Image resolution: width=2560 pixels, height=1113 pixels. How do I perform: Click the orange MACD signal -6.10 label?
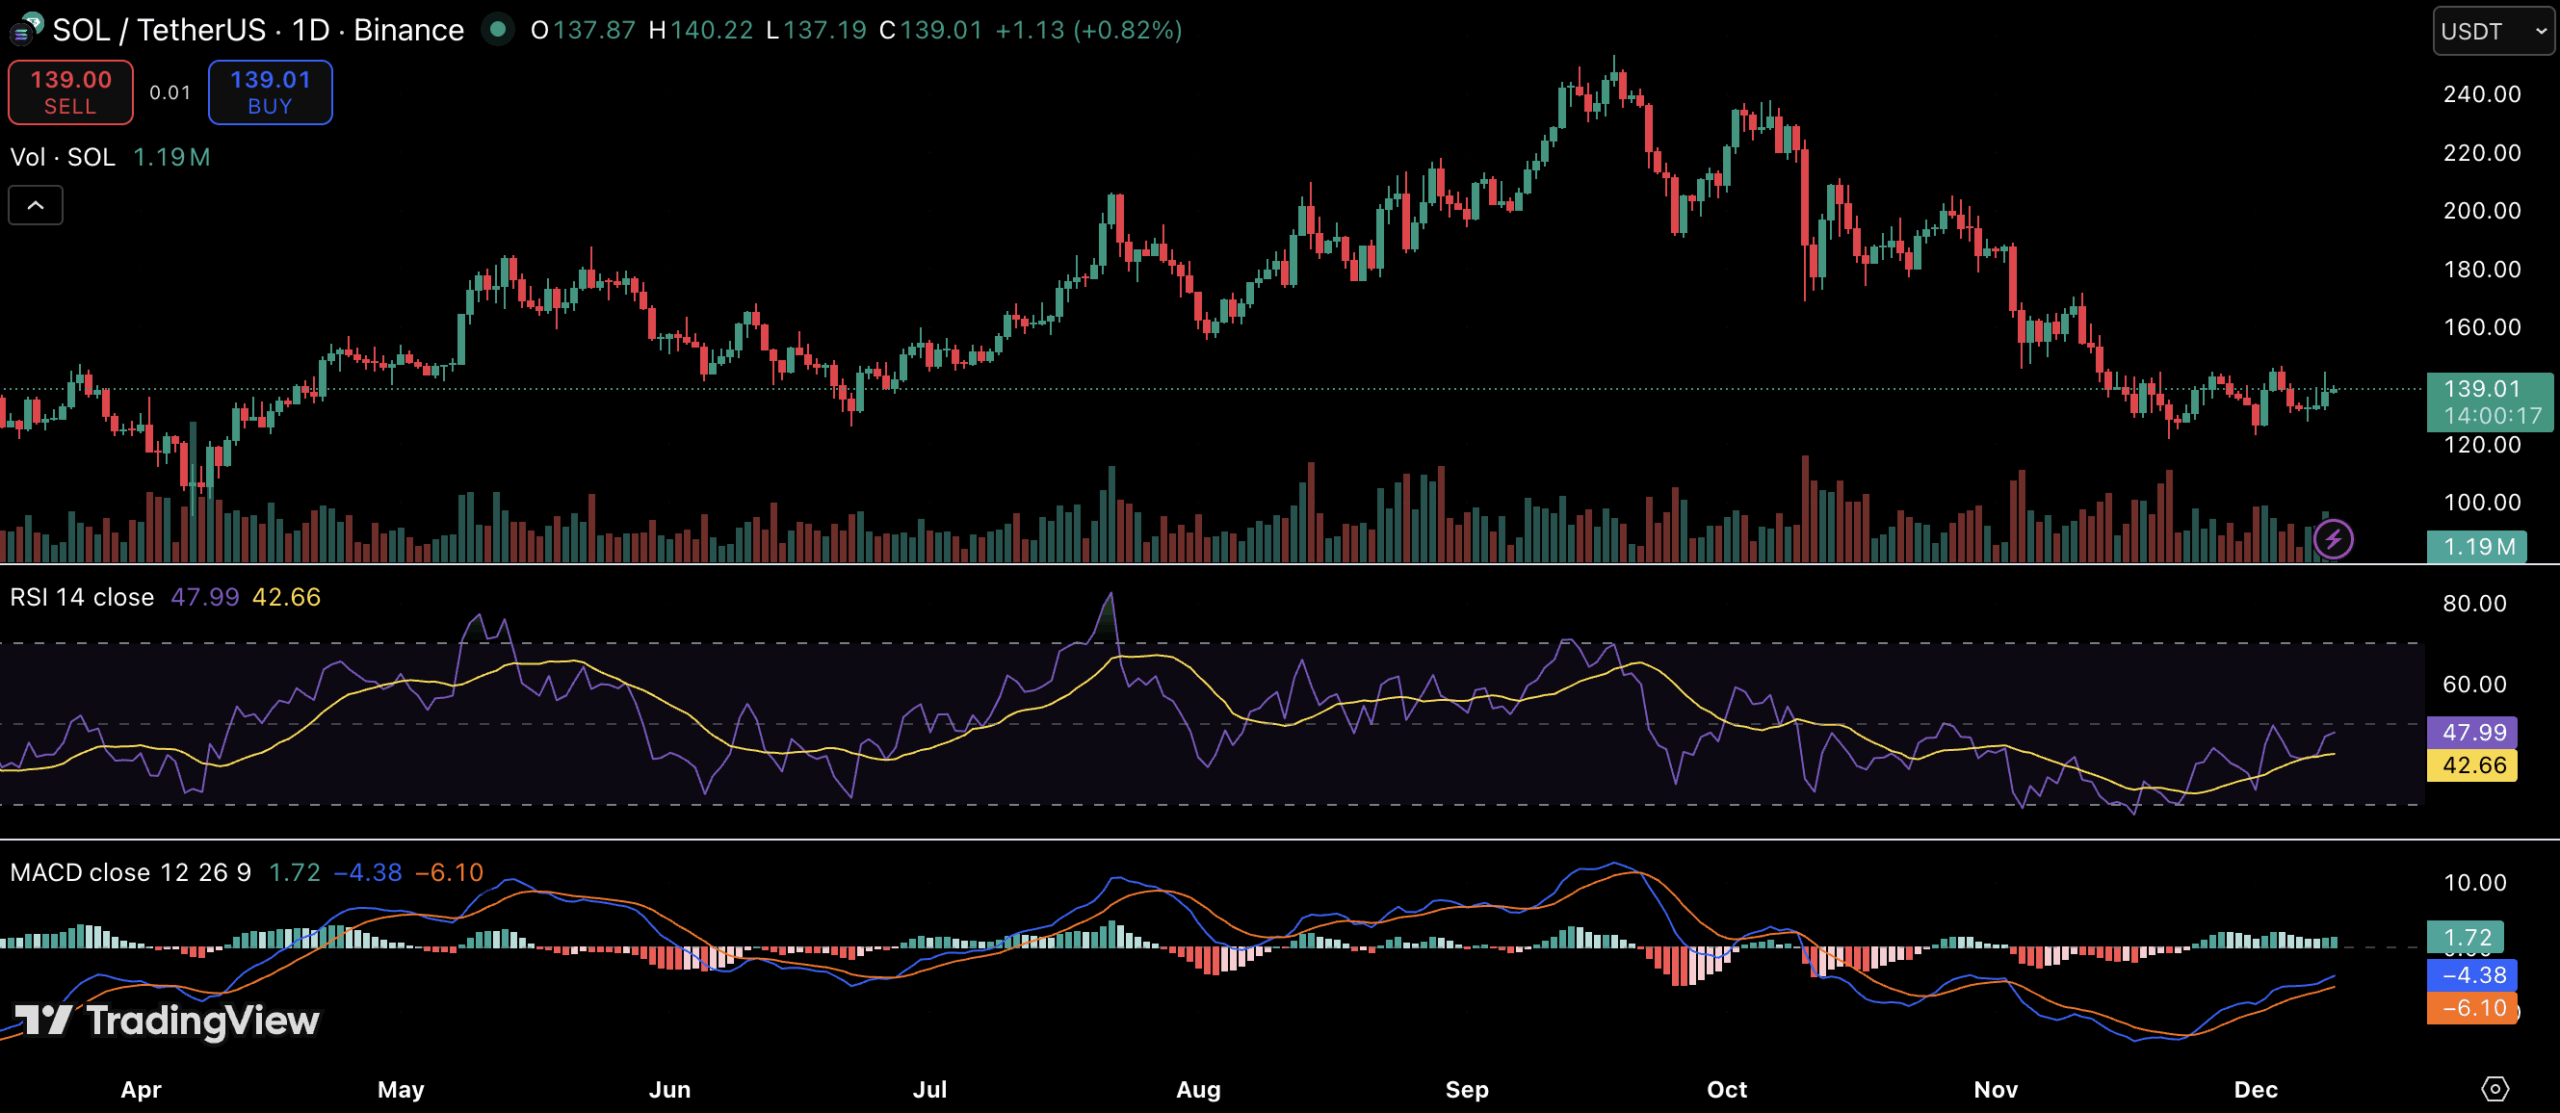tap(2474, 1007)
